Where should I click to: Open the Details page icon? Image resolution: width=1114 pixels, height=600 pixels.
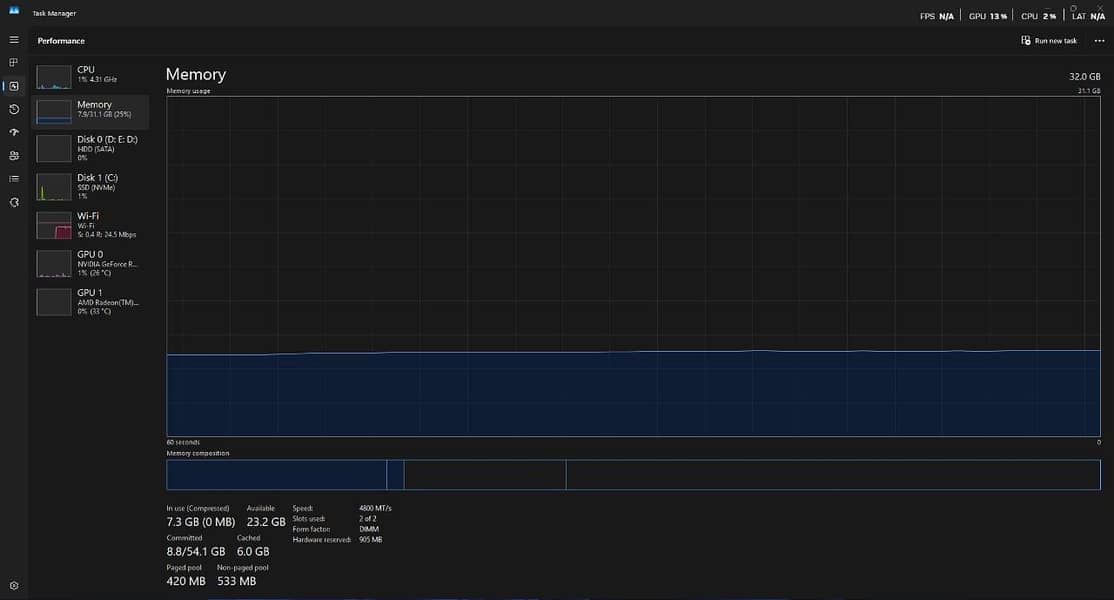[x=14, y=179]
